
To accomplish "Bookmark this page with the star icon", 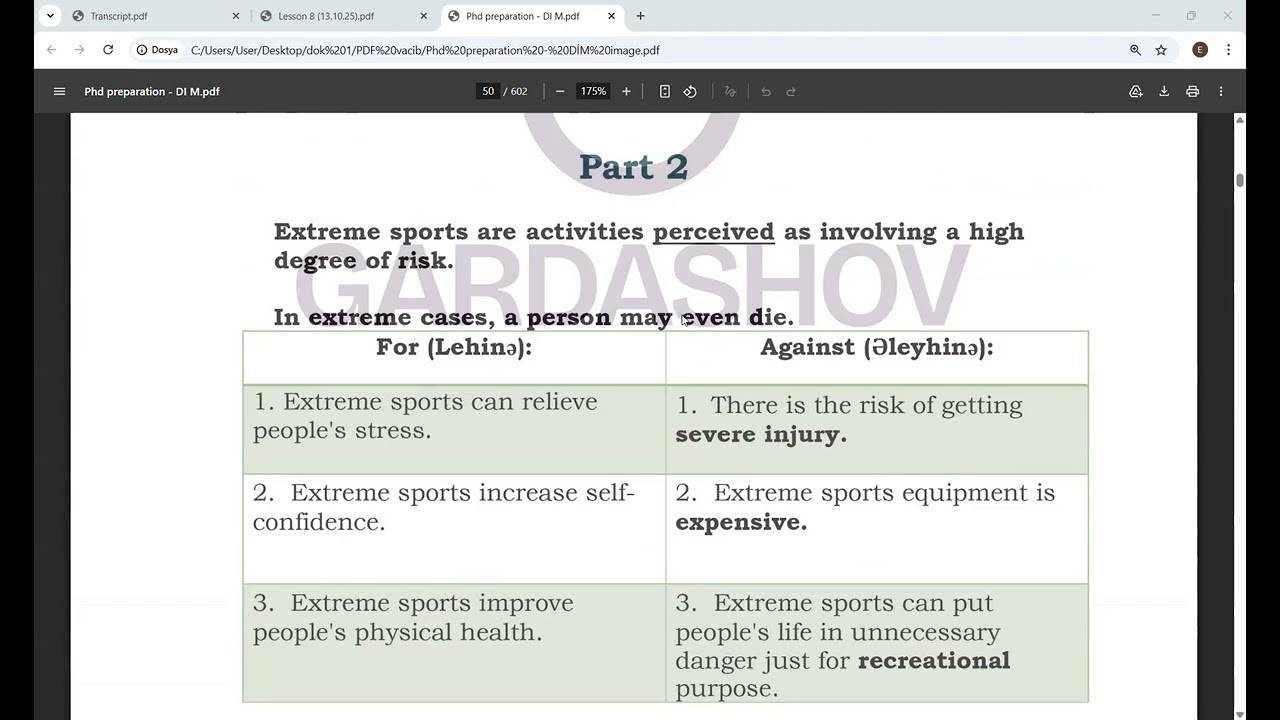I will [x=1161, y=50].
